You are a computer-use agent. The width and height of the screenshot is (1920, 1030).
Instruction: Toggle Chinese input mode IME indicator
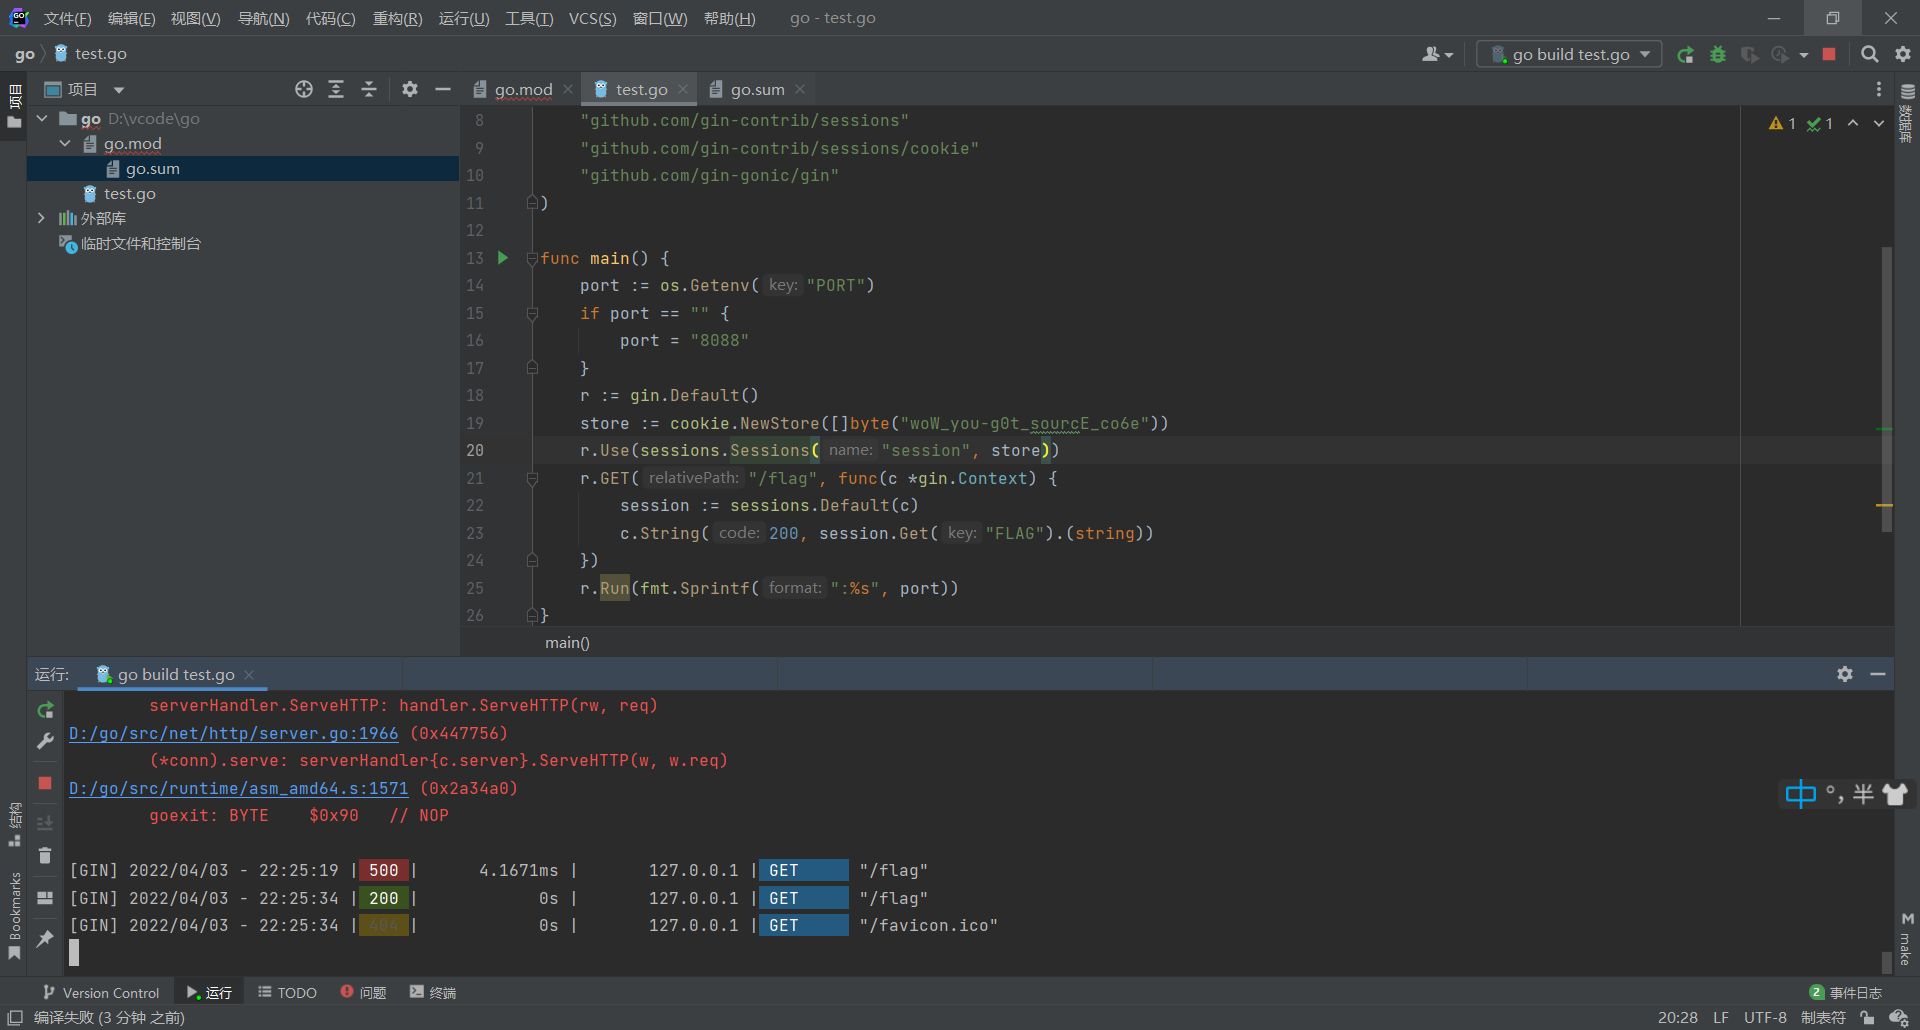(x=1801, y=794)
